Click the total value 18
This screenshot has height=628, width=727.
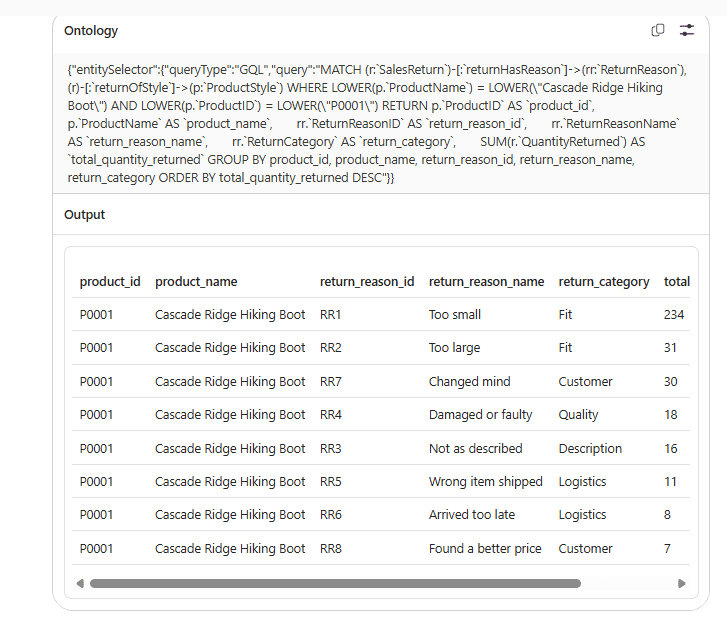click(x=671, y=414)
